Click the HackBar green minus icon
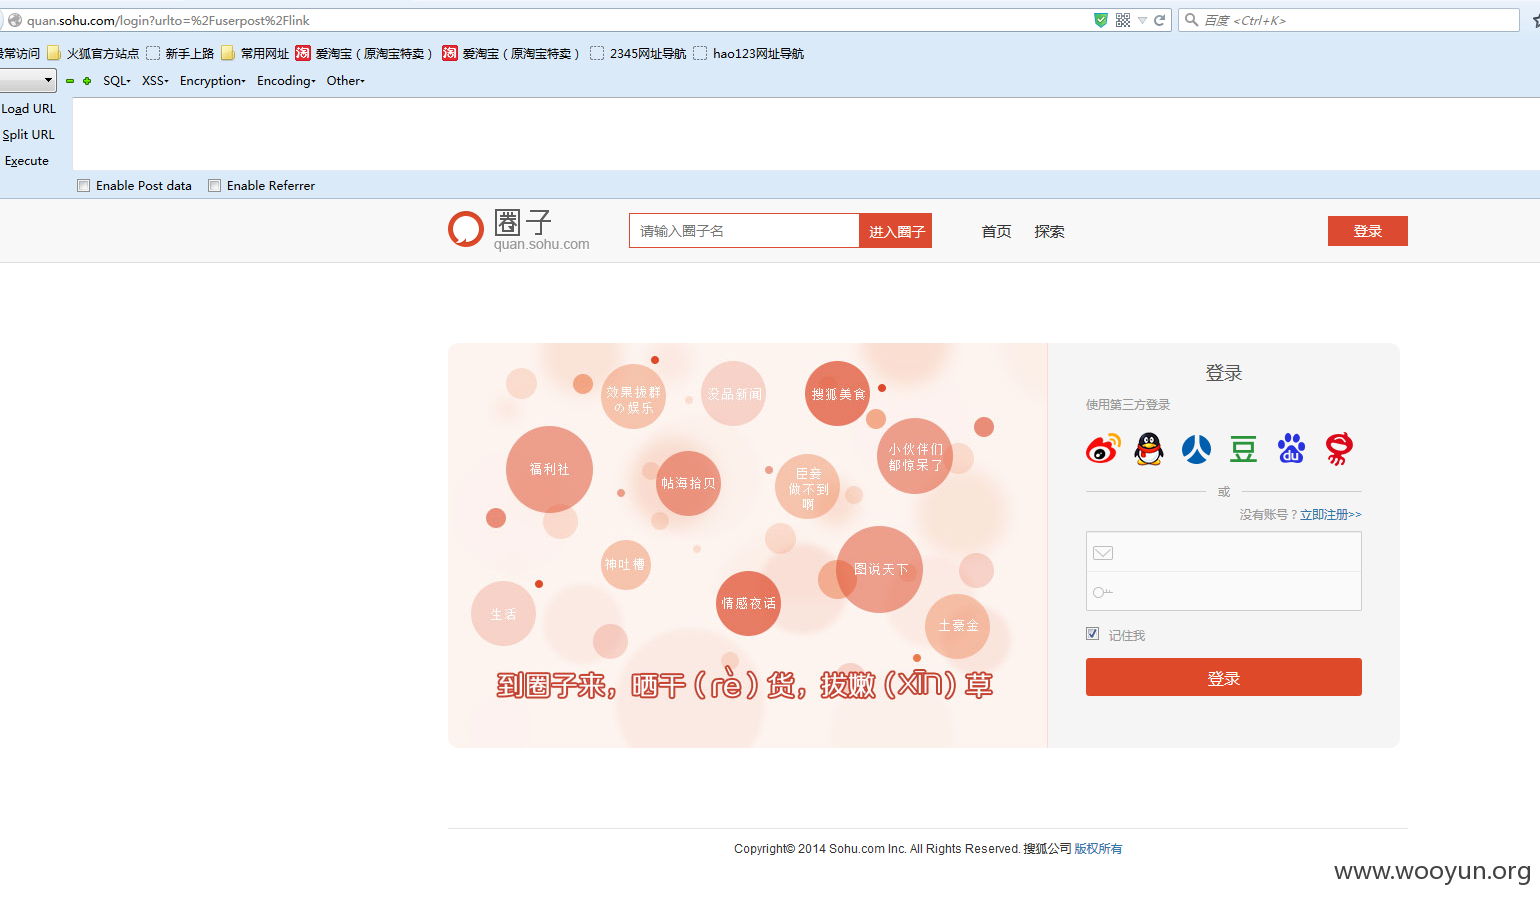The width and height of the screenshot is (1540, 900). (70, 81)
